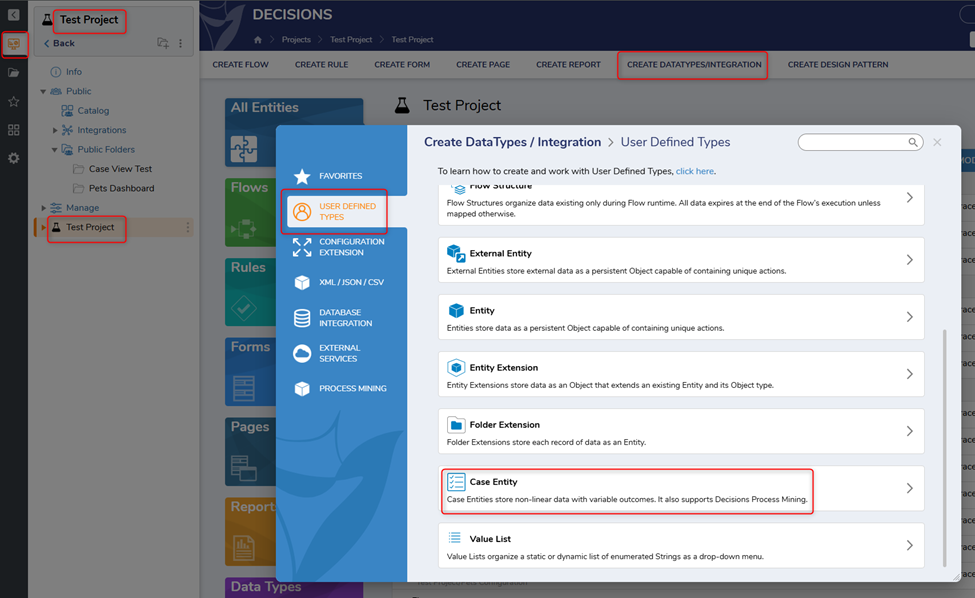Click the 'click here' help link

point(694,172)
